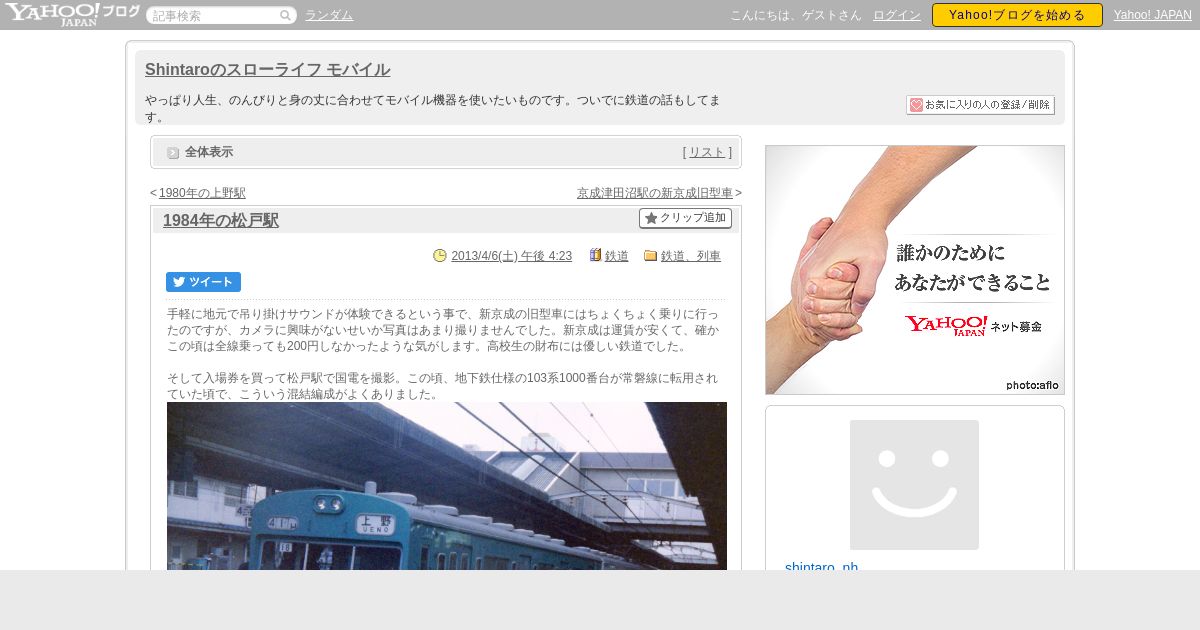Click the book icon next to 鉄道

click(x=596, y=256)
